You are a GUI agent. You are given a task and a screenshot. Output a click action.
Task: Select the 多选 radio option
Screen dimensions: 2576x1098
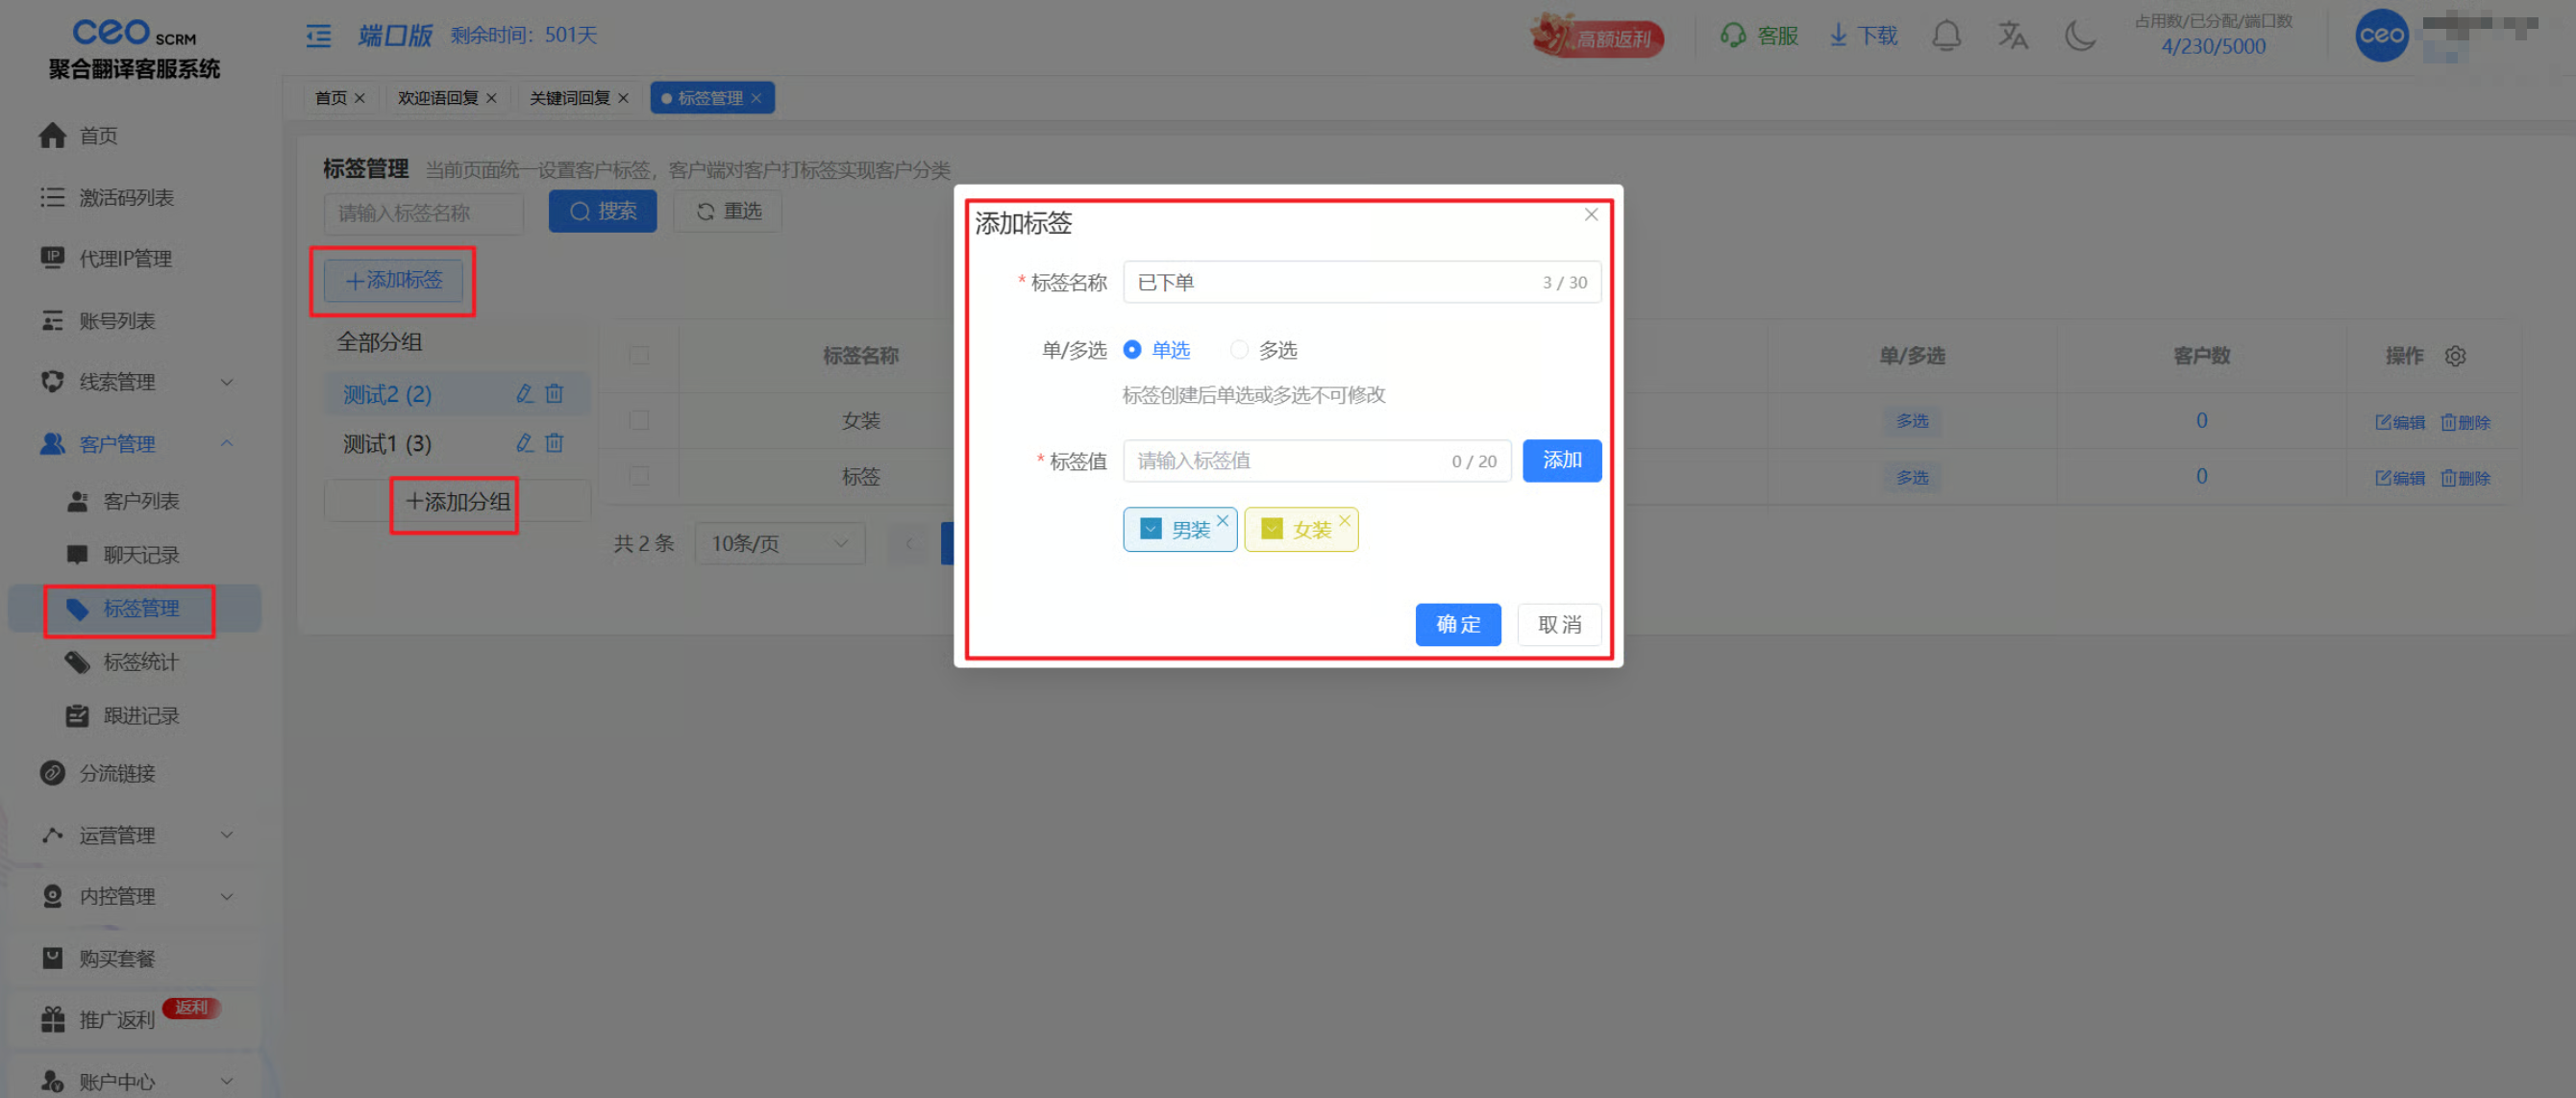click(x=1240, y=350)
